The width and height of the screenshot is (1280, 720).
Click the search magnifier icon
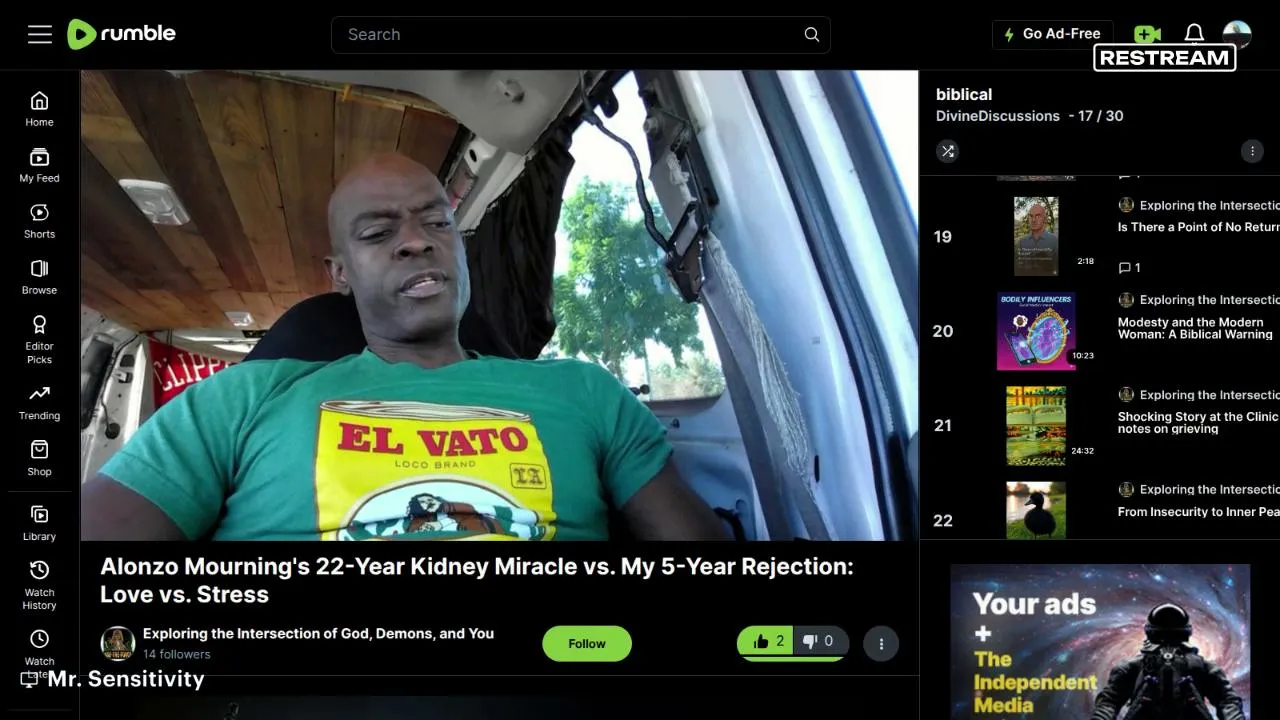(812, 34)
